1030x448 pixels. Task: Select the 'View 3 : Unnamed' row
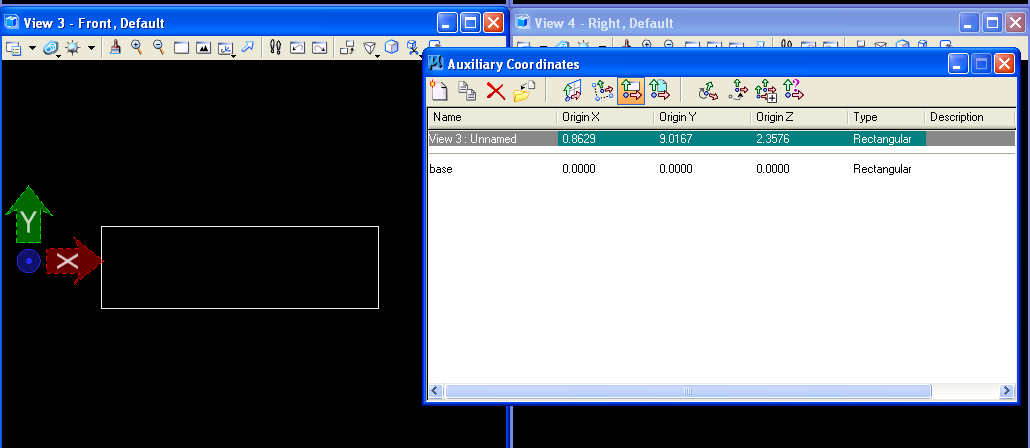click(722, 139)
